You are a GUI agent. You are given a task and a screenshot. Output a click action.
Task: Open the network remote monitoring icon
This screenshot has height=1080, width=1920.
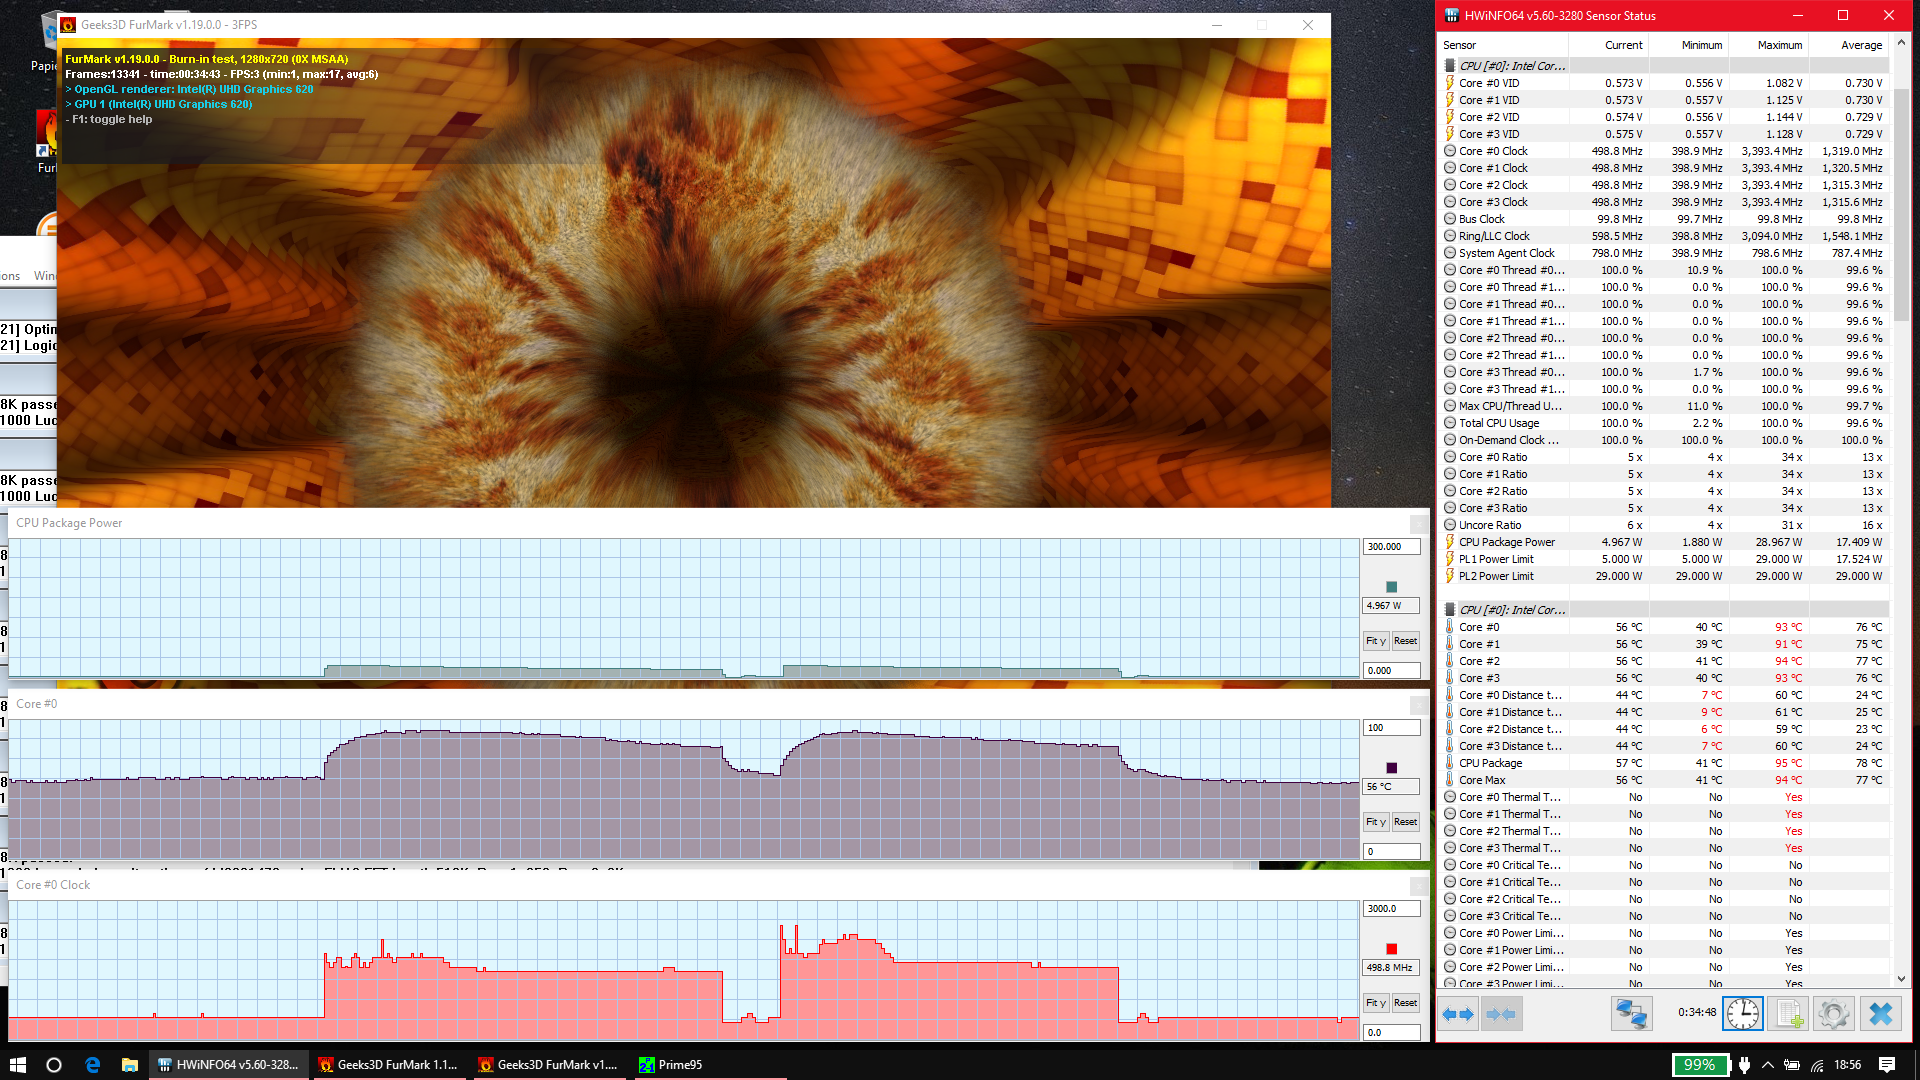[1631, 1014]
